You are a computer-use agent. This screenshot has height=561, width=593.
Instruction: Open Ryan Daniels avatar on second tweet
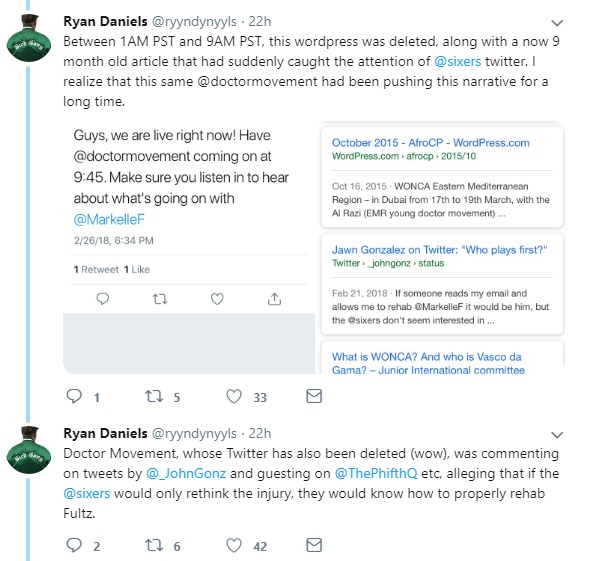[29, 450]
